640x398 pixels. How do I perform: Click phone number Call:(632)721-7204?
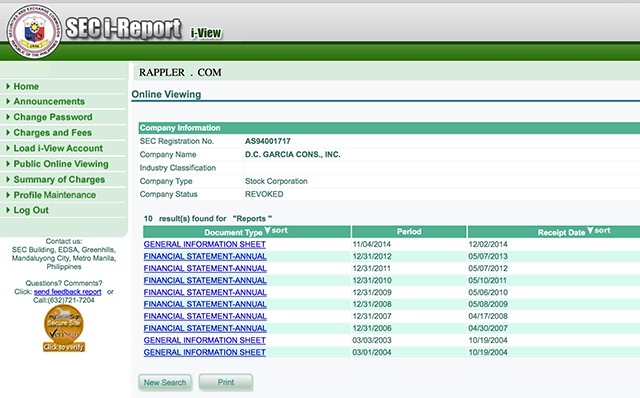tap(64, 300)
